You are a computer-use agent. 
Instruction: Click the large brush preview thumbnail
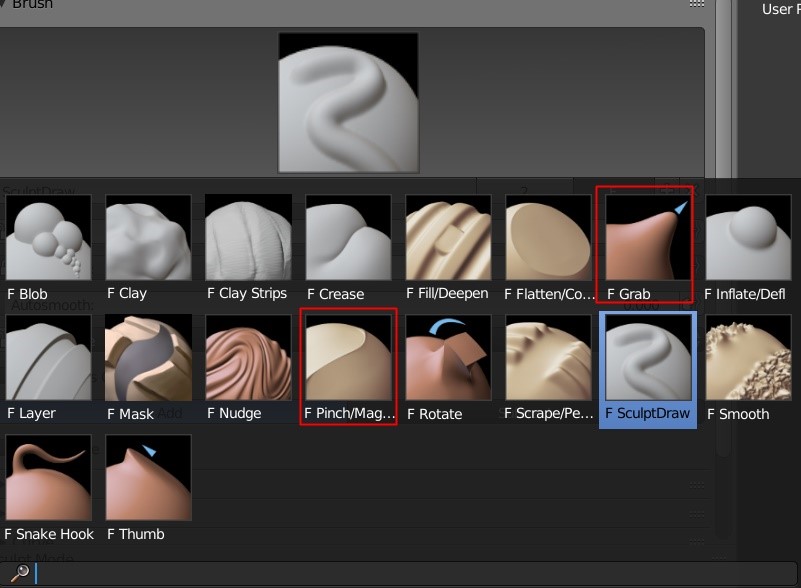pyautogui.click(x=348, y=103)
